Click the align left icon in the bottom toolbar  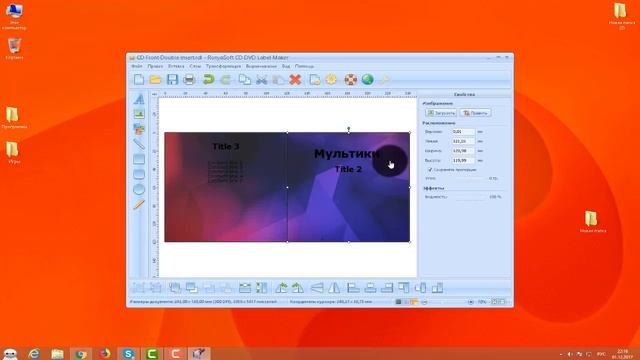(353, 288)
